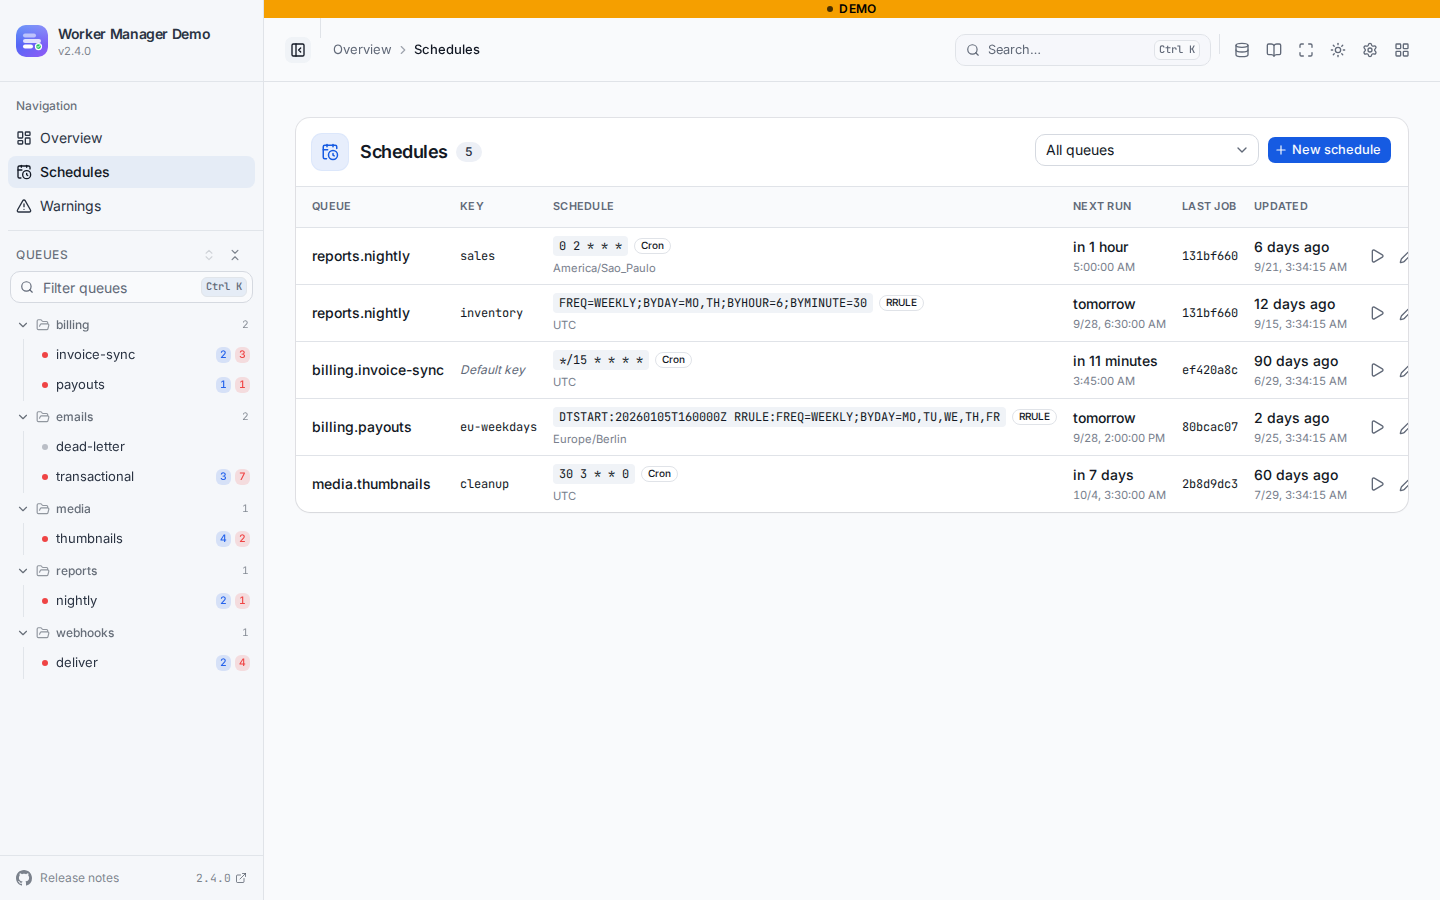Open the database icon in the top toolbar
1440x900 pixels.
[1242, 50]
